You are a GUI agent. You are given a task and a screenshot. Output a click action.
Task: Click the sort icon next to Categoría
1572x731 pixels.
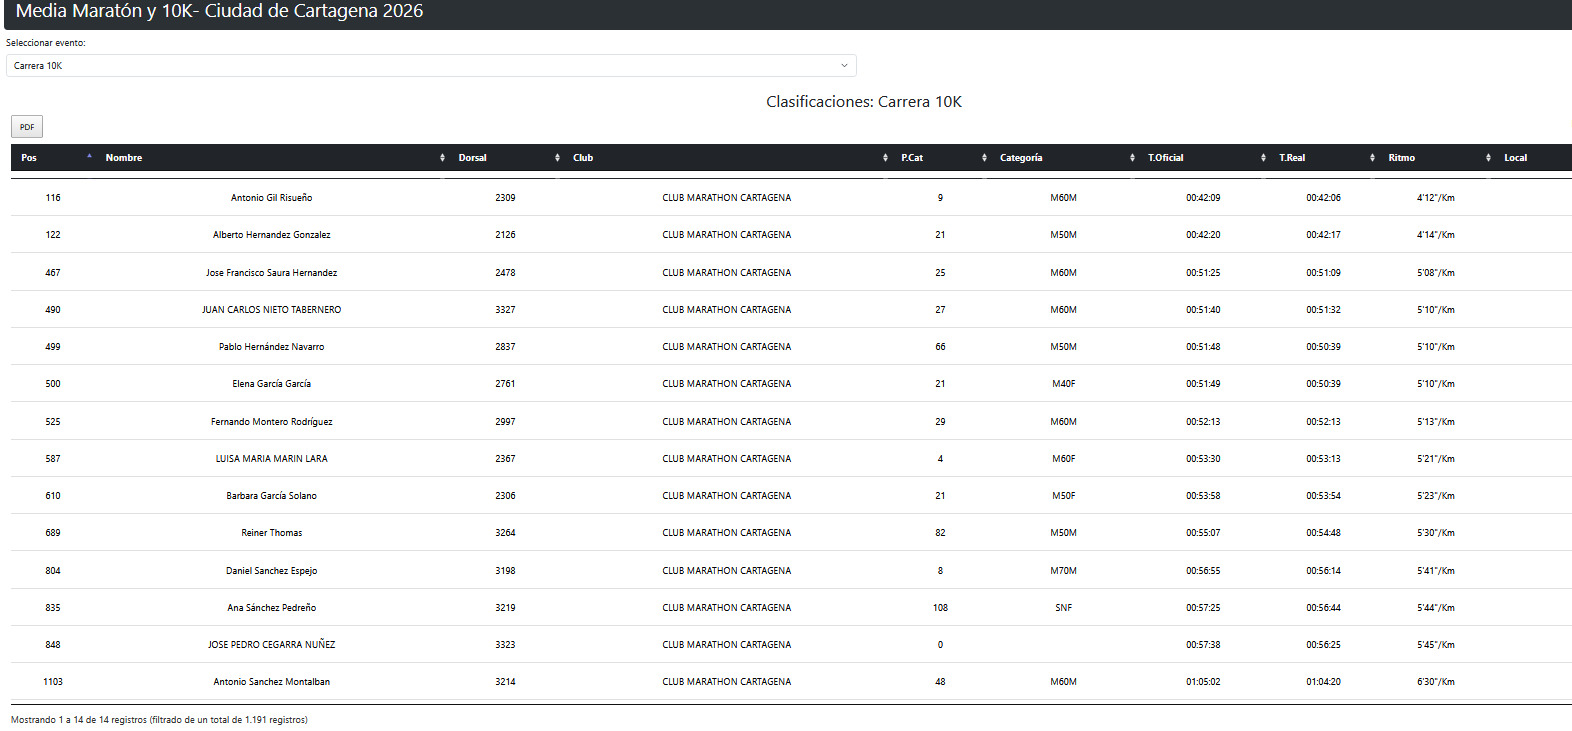coord(1132,158)
